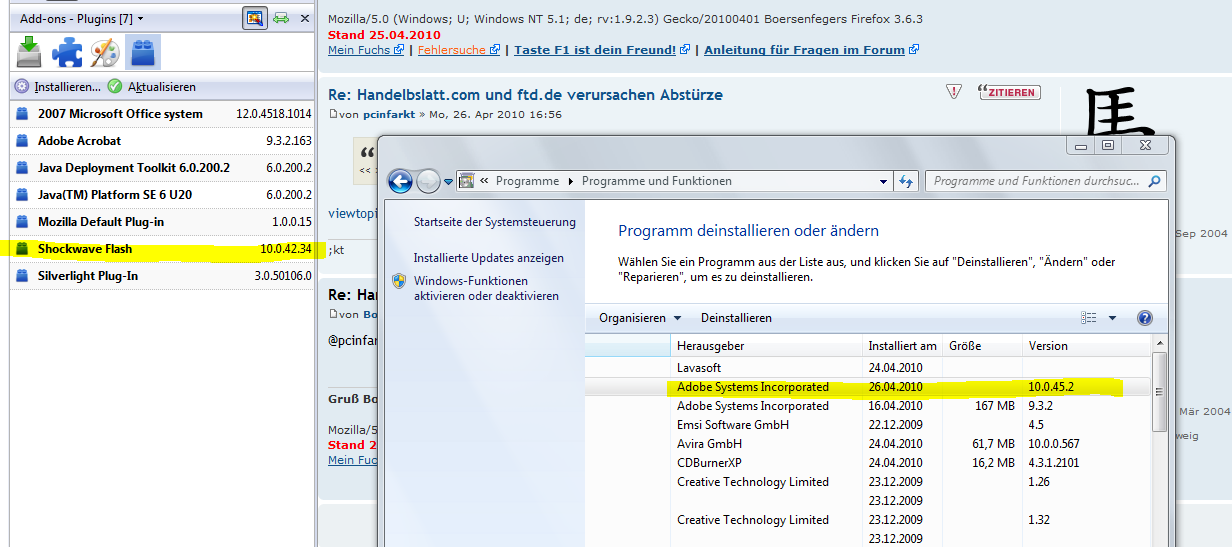The height and width of the screenshot is (547, 1232).
Task: Close the Add-ons sidebar panel
Action: pyautogui.click(x=305, y=18)
